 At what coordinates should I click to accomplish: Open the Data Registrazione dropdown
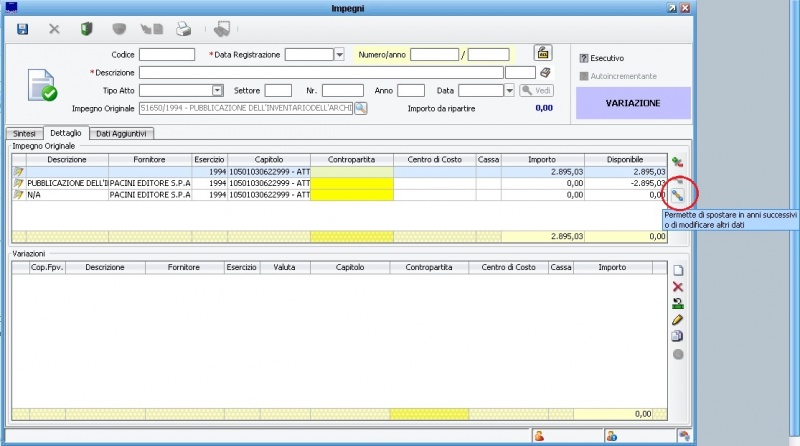coord(340,54)
